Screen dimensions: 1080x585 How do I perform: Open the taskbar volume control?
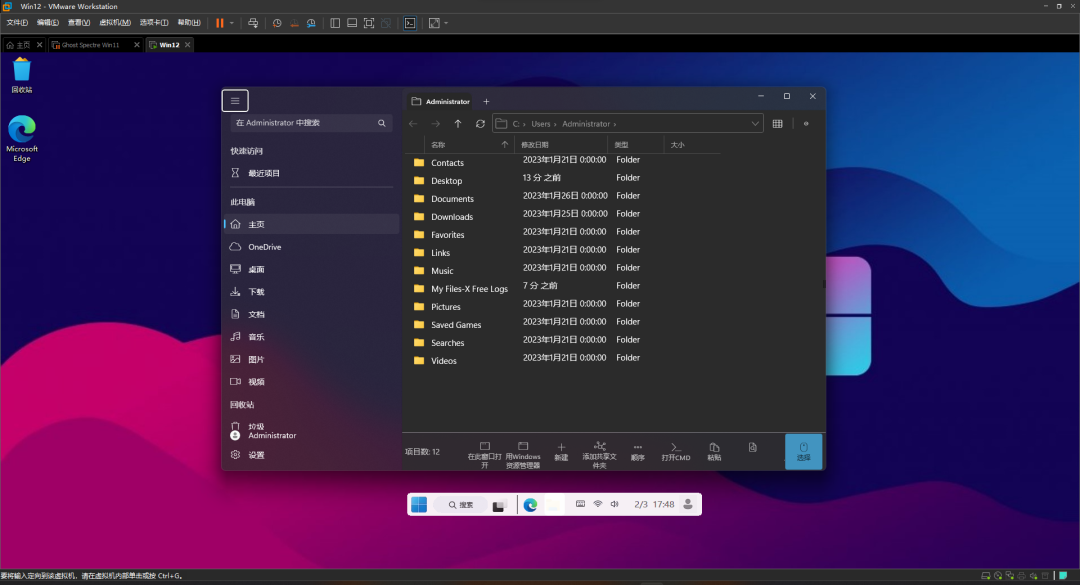tap(614, 504)
